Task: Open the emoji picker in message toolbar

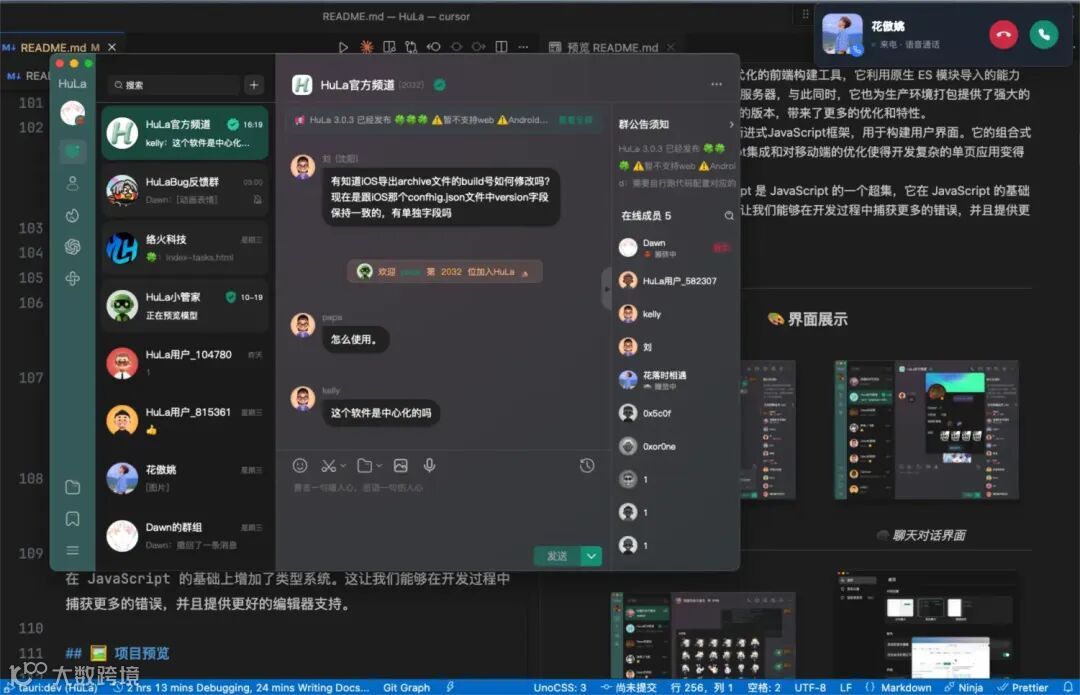Action: point(300,466)
